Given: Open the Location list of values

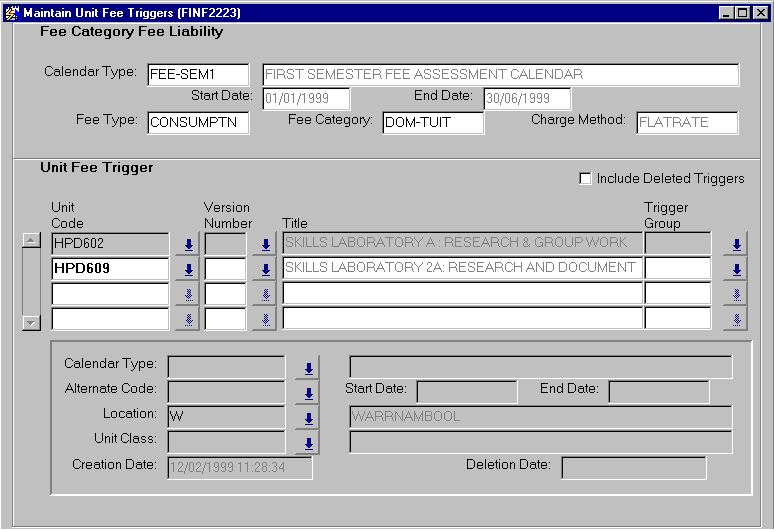Looking at the screenshot, I should point(308,418).
